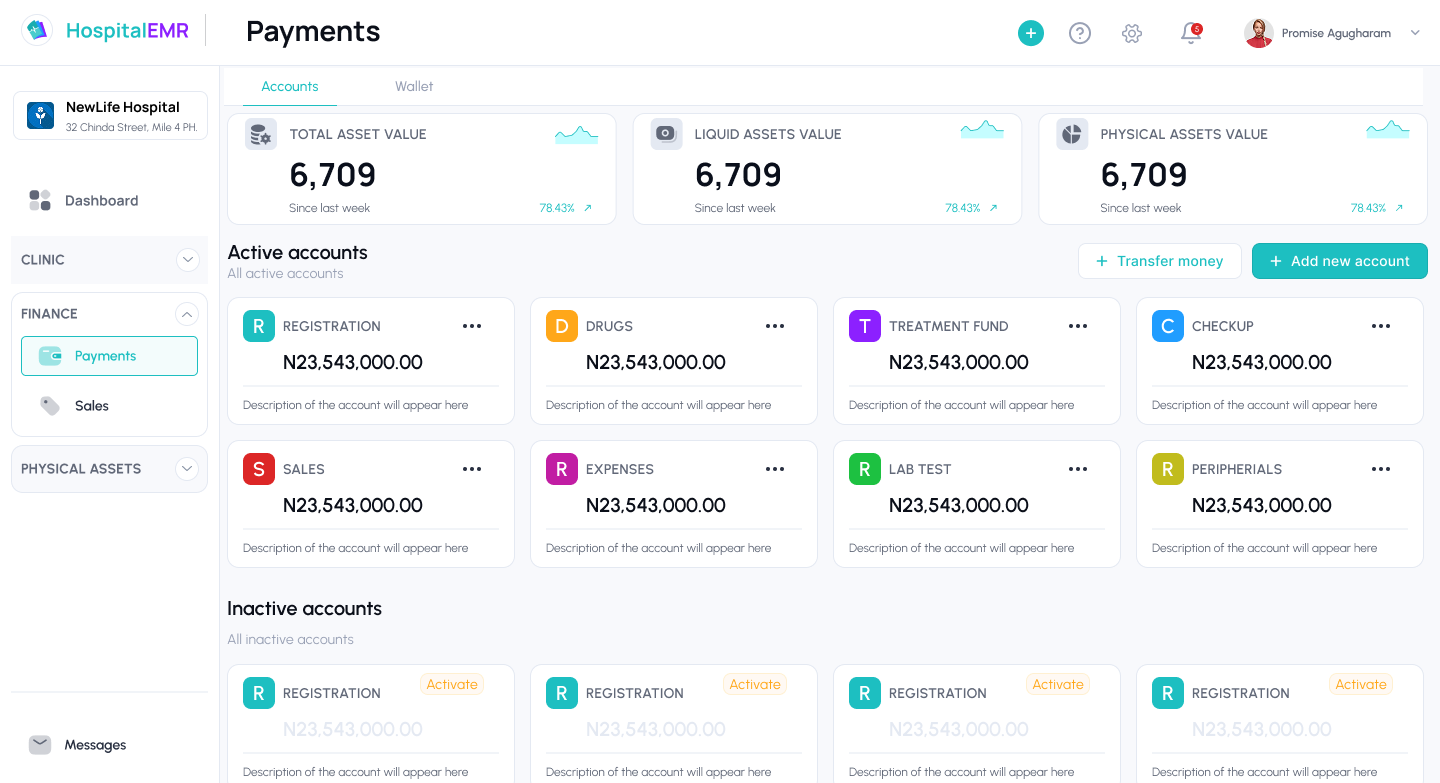Click the Transfer money button

click(1160, 261)
